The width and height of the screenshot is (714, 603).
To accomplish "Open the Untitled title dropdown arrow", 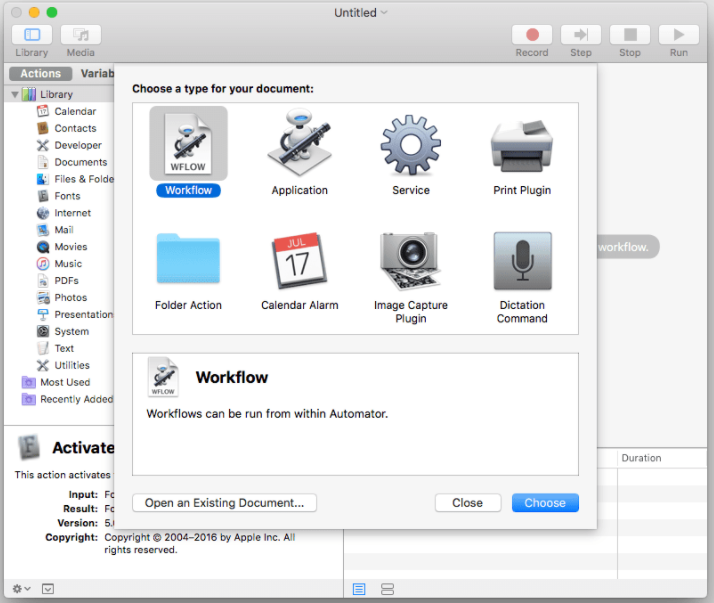I will (x=384, y=12).
